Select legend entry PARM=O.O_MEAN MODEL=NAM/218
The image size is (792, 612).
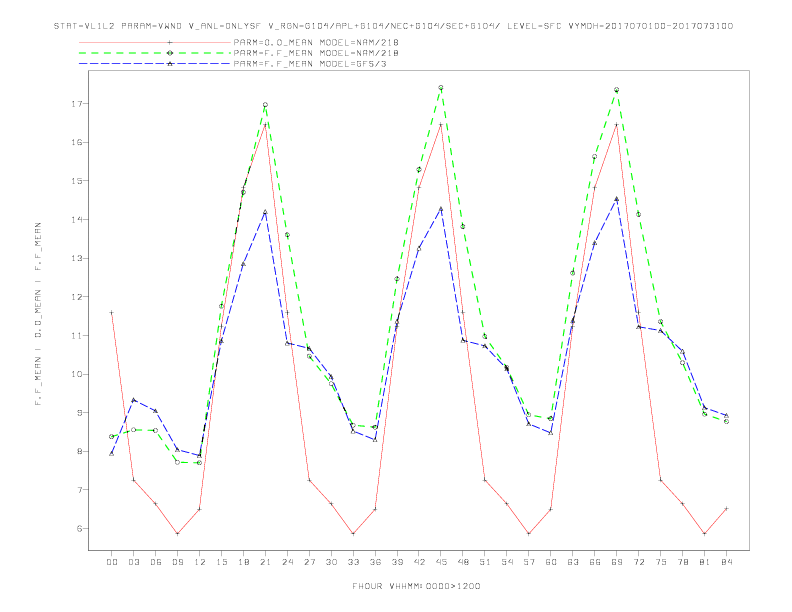click(316, 42)
